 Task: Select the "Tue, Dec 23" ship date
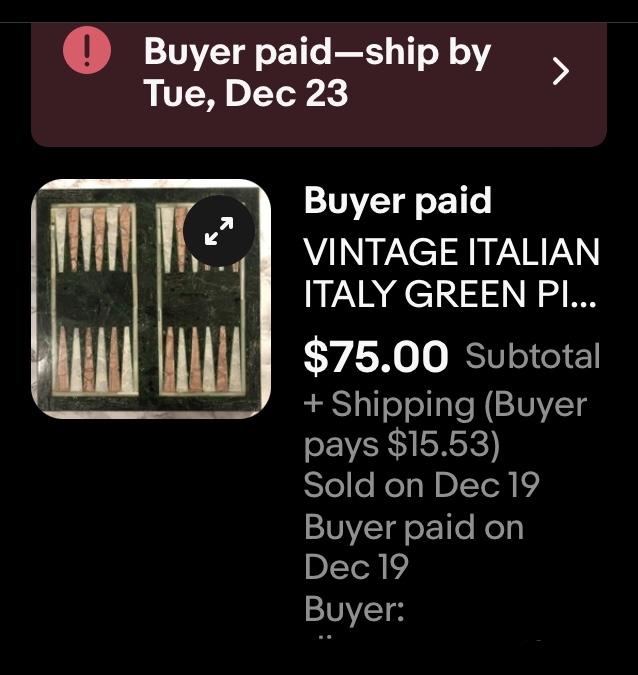(x=246, y=94)
